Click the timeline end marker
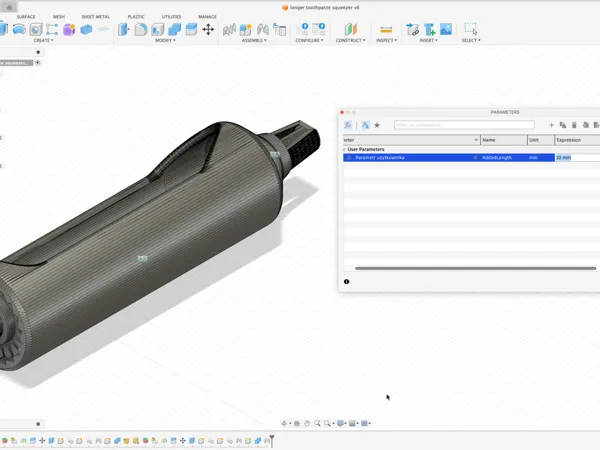 pos(272,440)
